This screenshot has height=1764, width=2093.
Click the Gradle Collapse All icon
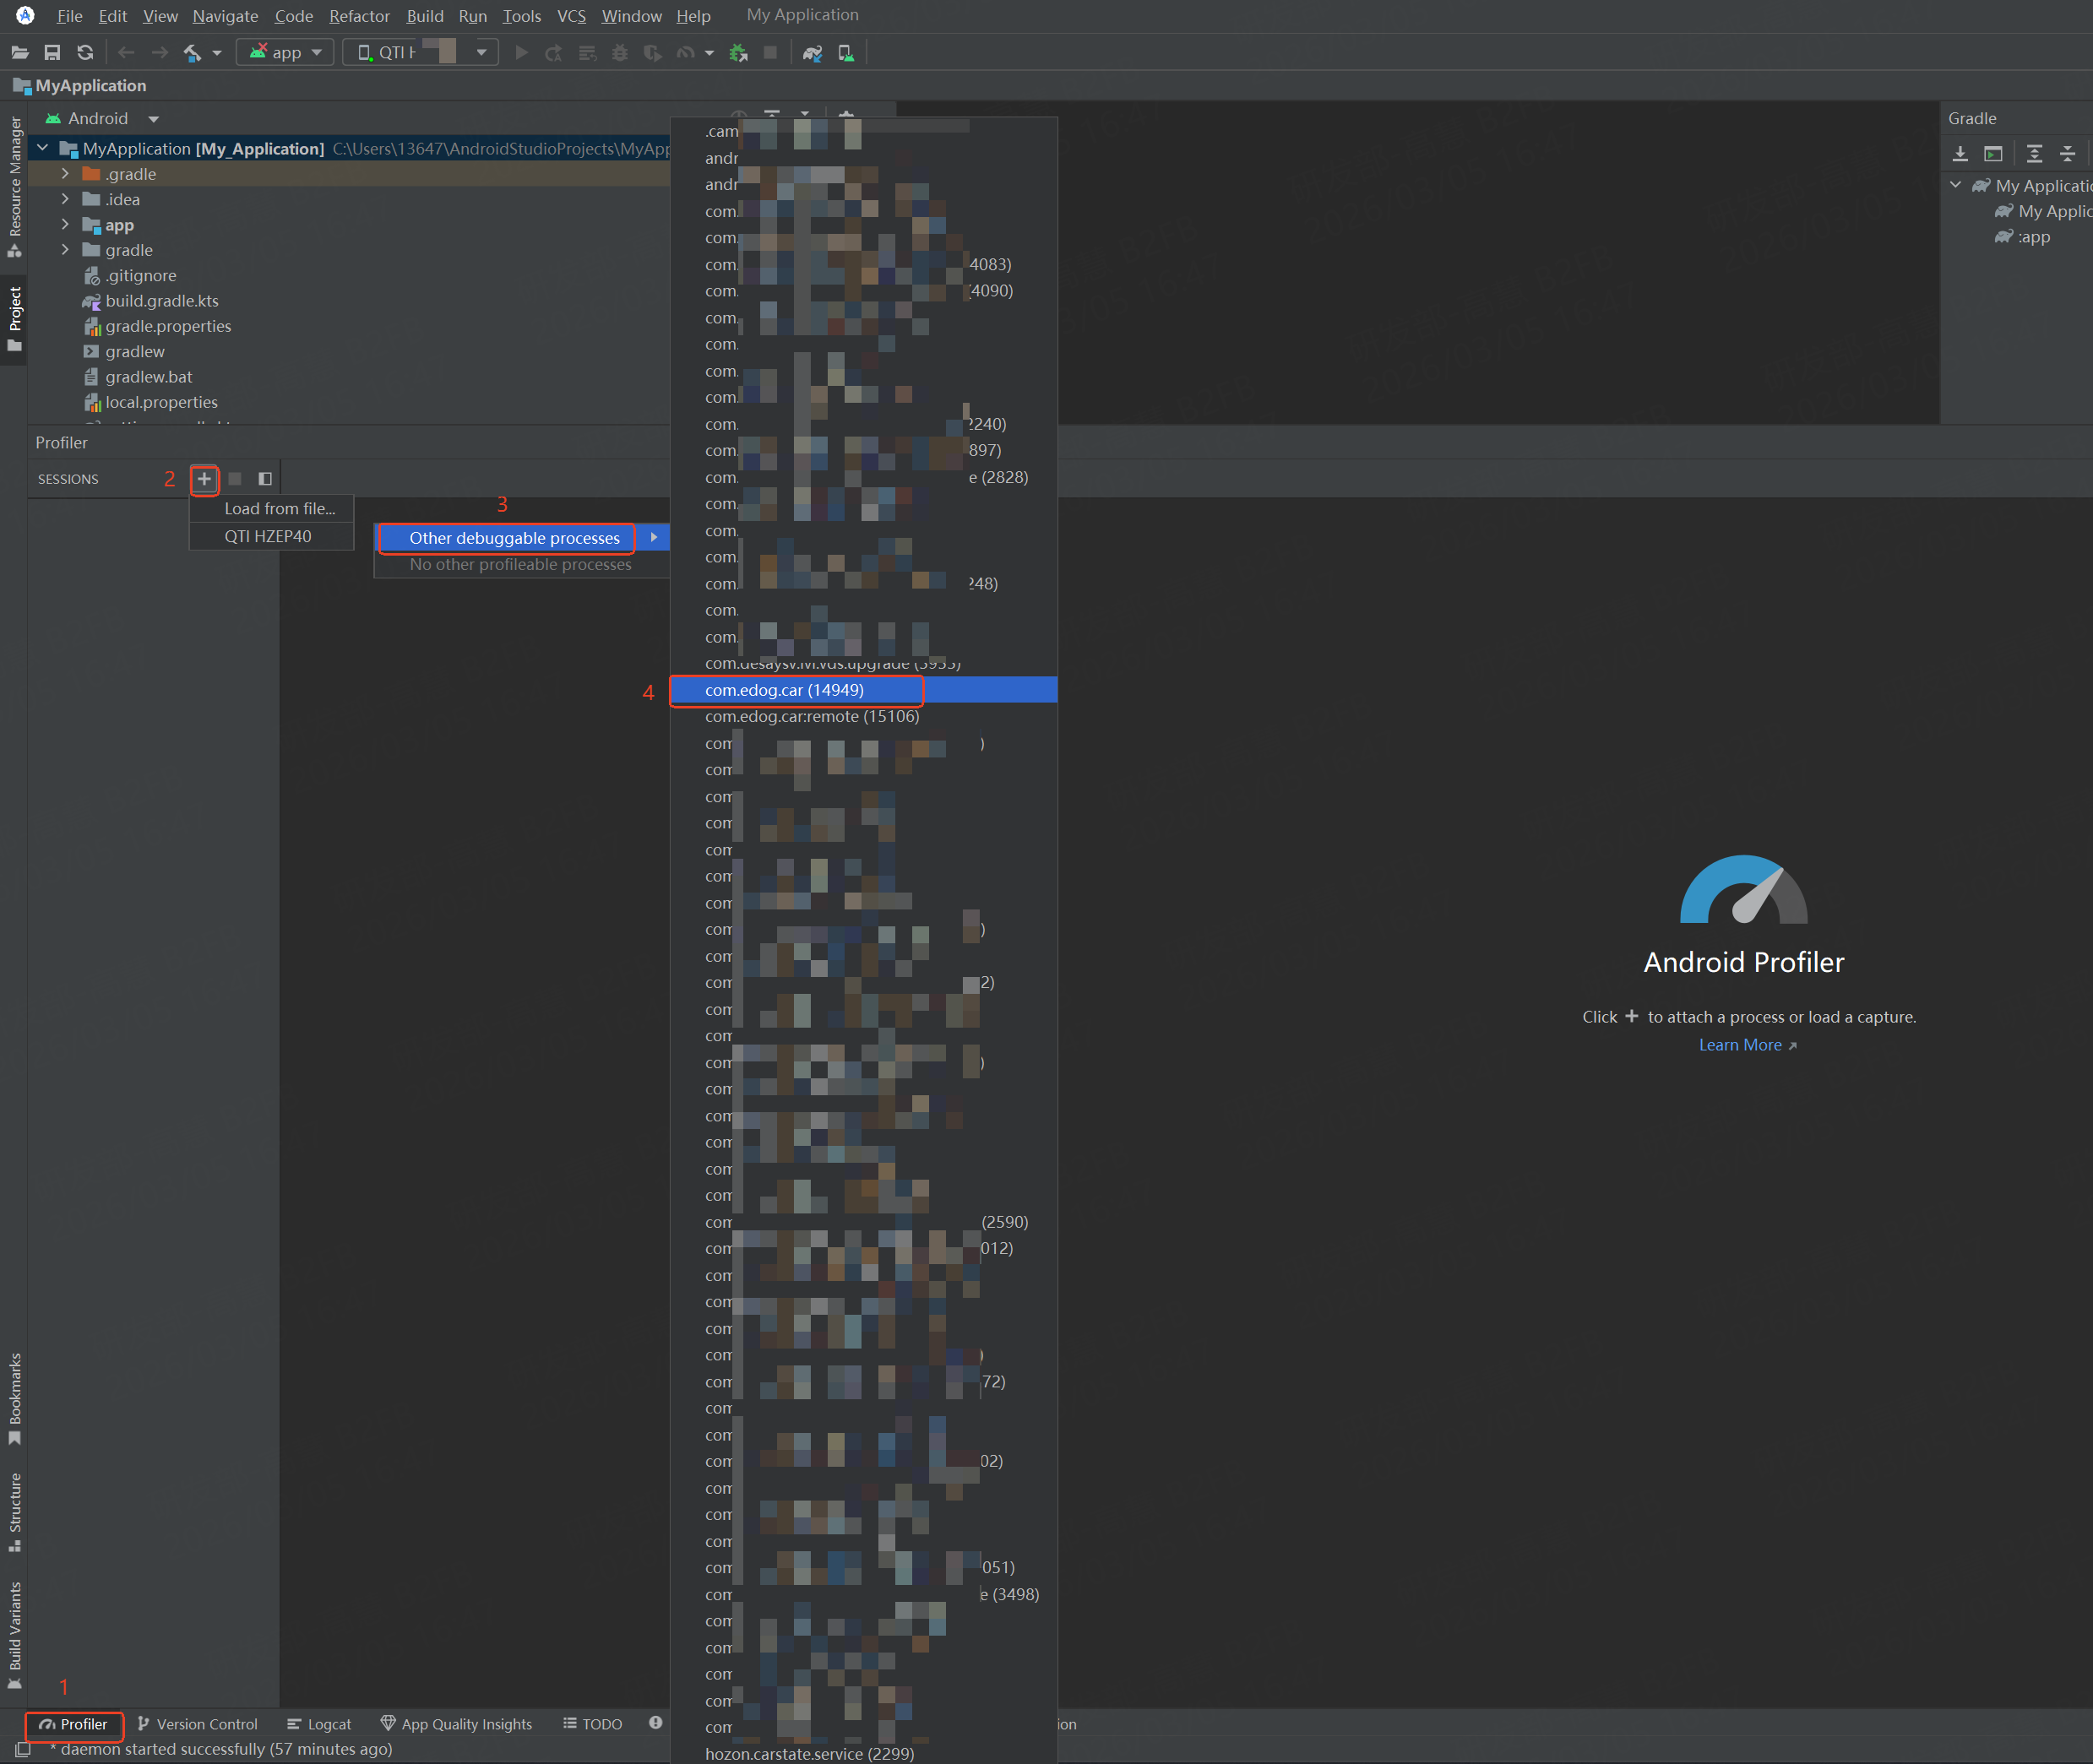click(2067, 153)
